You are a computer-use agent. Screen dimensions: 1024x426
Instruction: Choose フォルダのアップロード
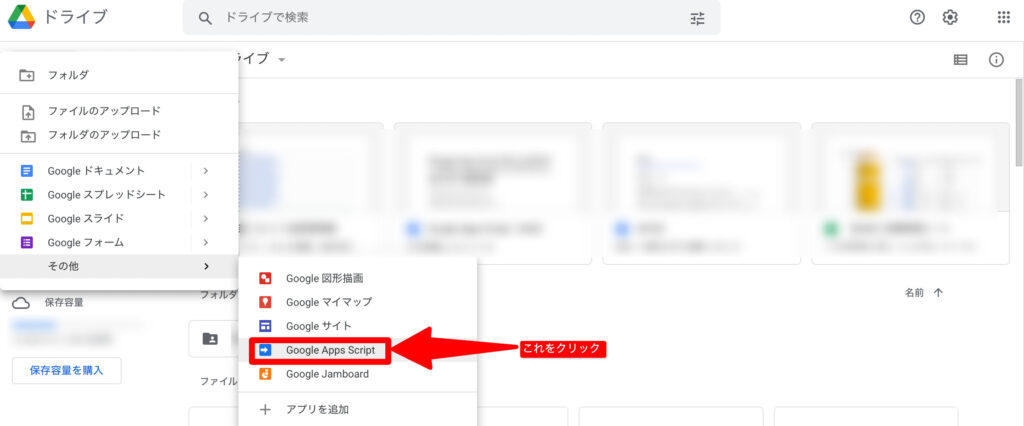[119, 135]
